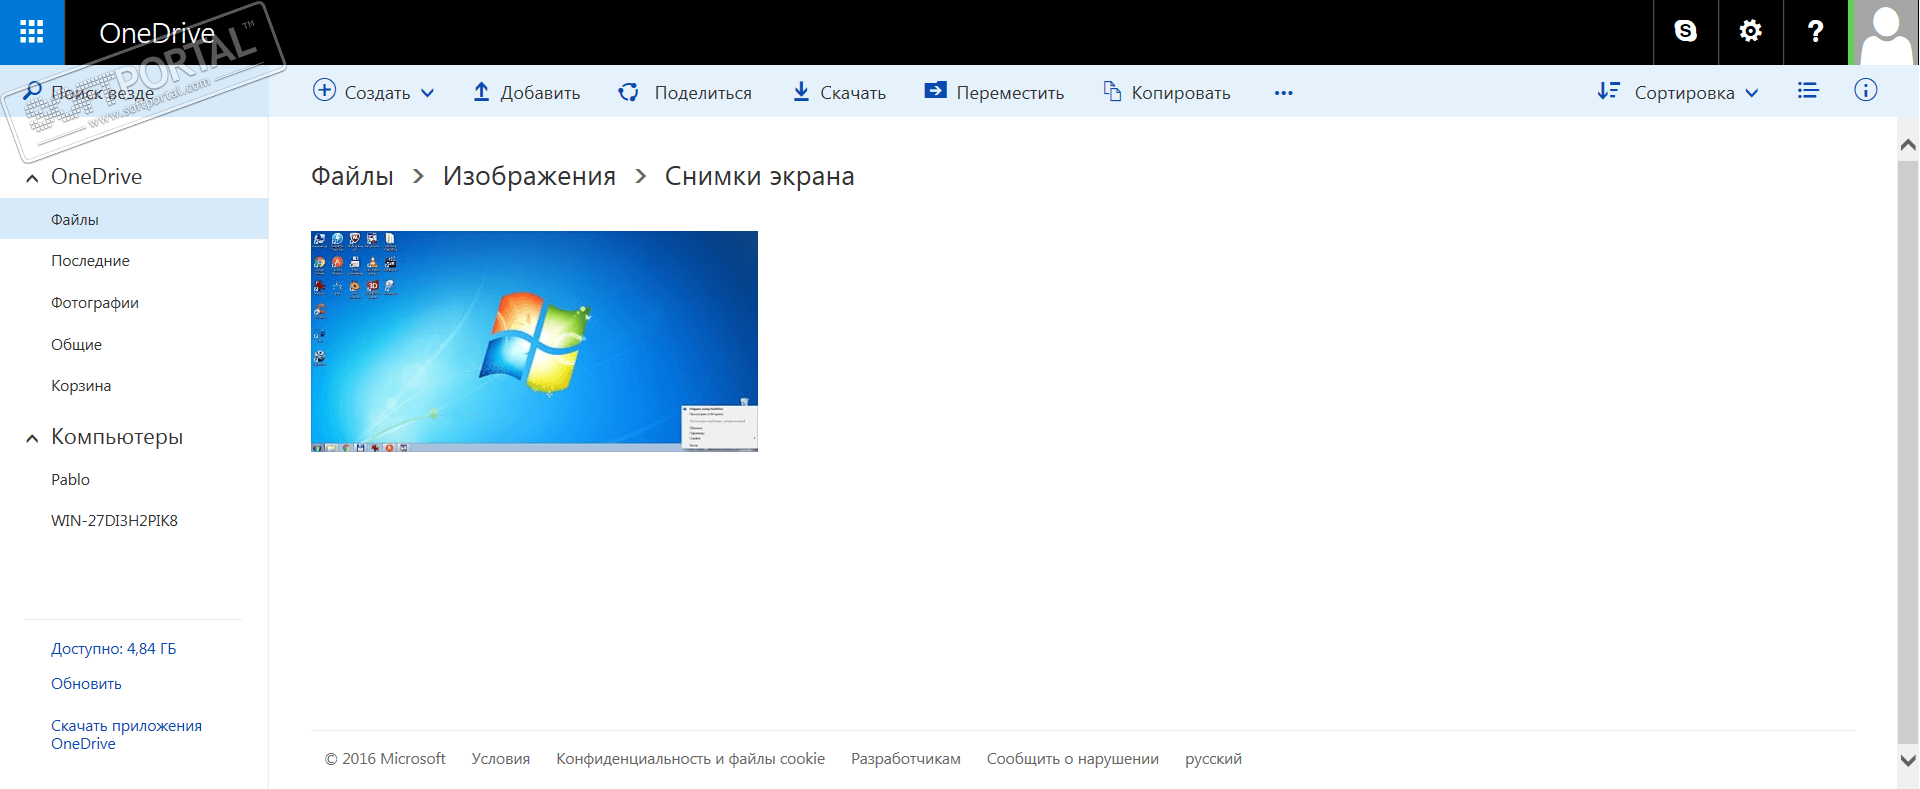Image resolution: width=1920 pixels, height=789 pixels.
Task: Click the share icon of Поделиться
Action: 628,92
